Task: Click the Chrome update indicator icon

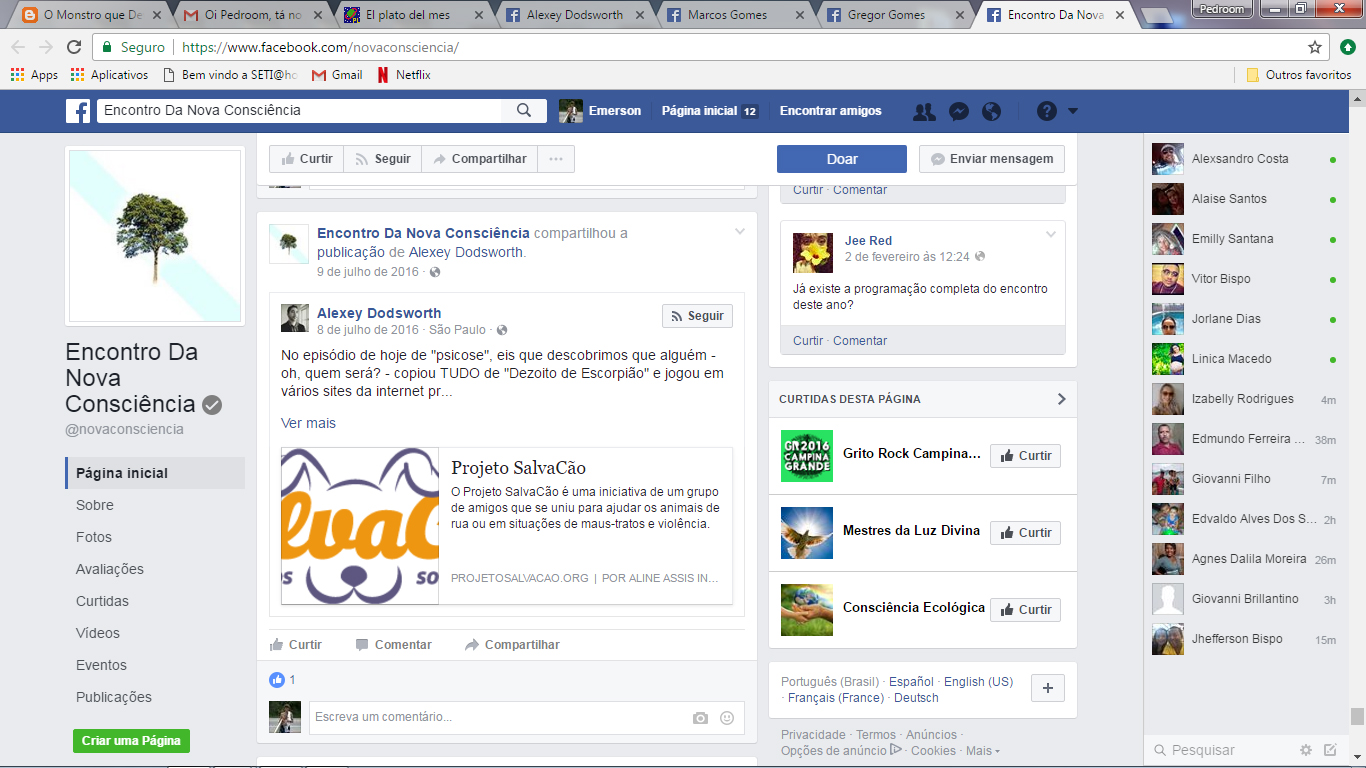Action: [x=1347, y=47]
